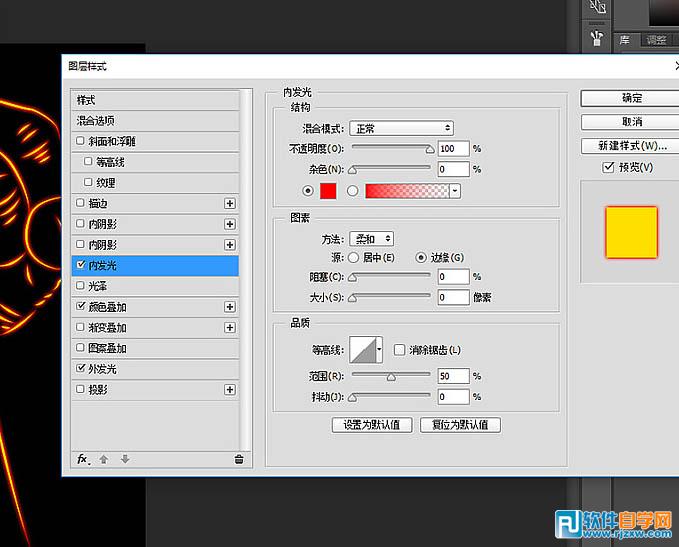Image resolution: width=679 pixels, height=547 pixels.
Task: Click the 确定 button
Action: coord(631,98)
